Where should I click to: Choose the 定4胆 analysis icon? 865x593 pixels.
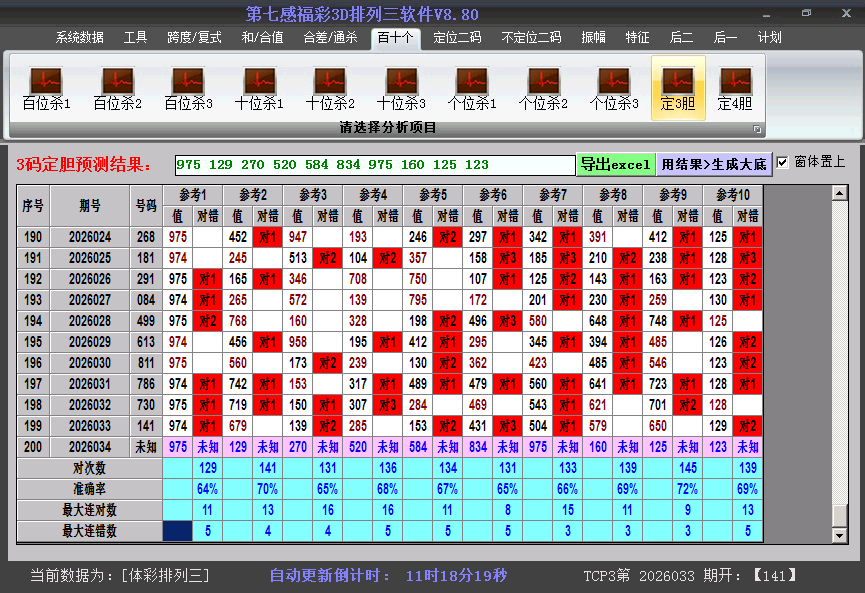click(735, 88)
